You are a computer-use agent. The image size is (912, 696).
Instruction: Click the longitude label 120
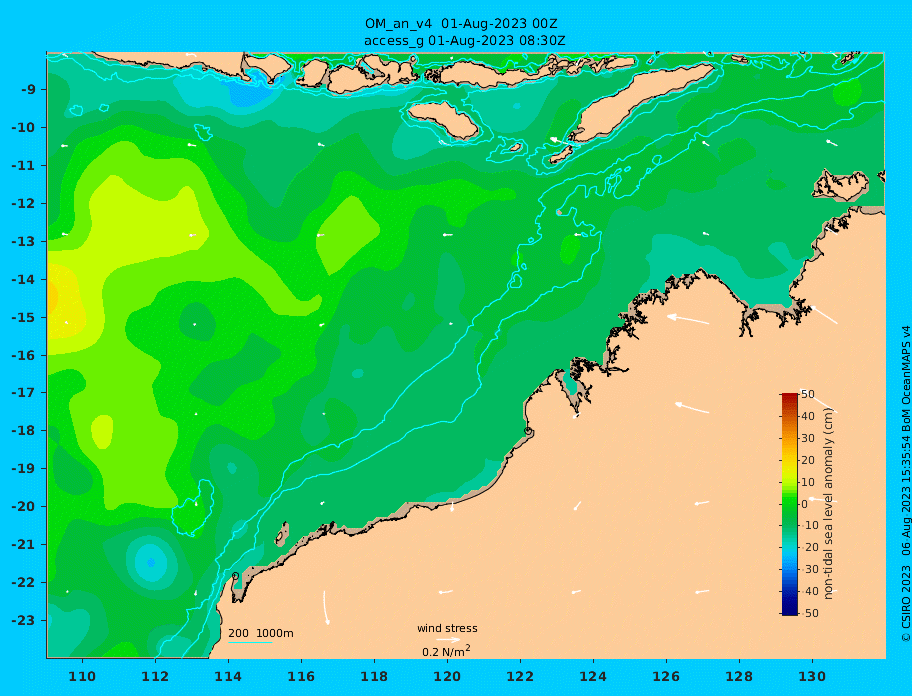447,676
